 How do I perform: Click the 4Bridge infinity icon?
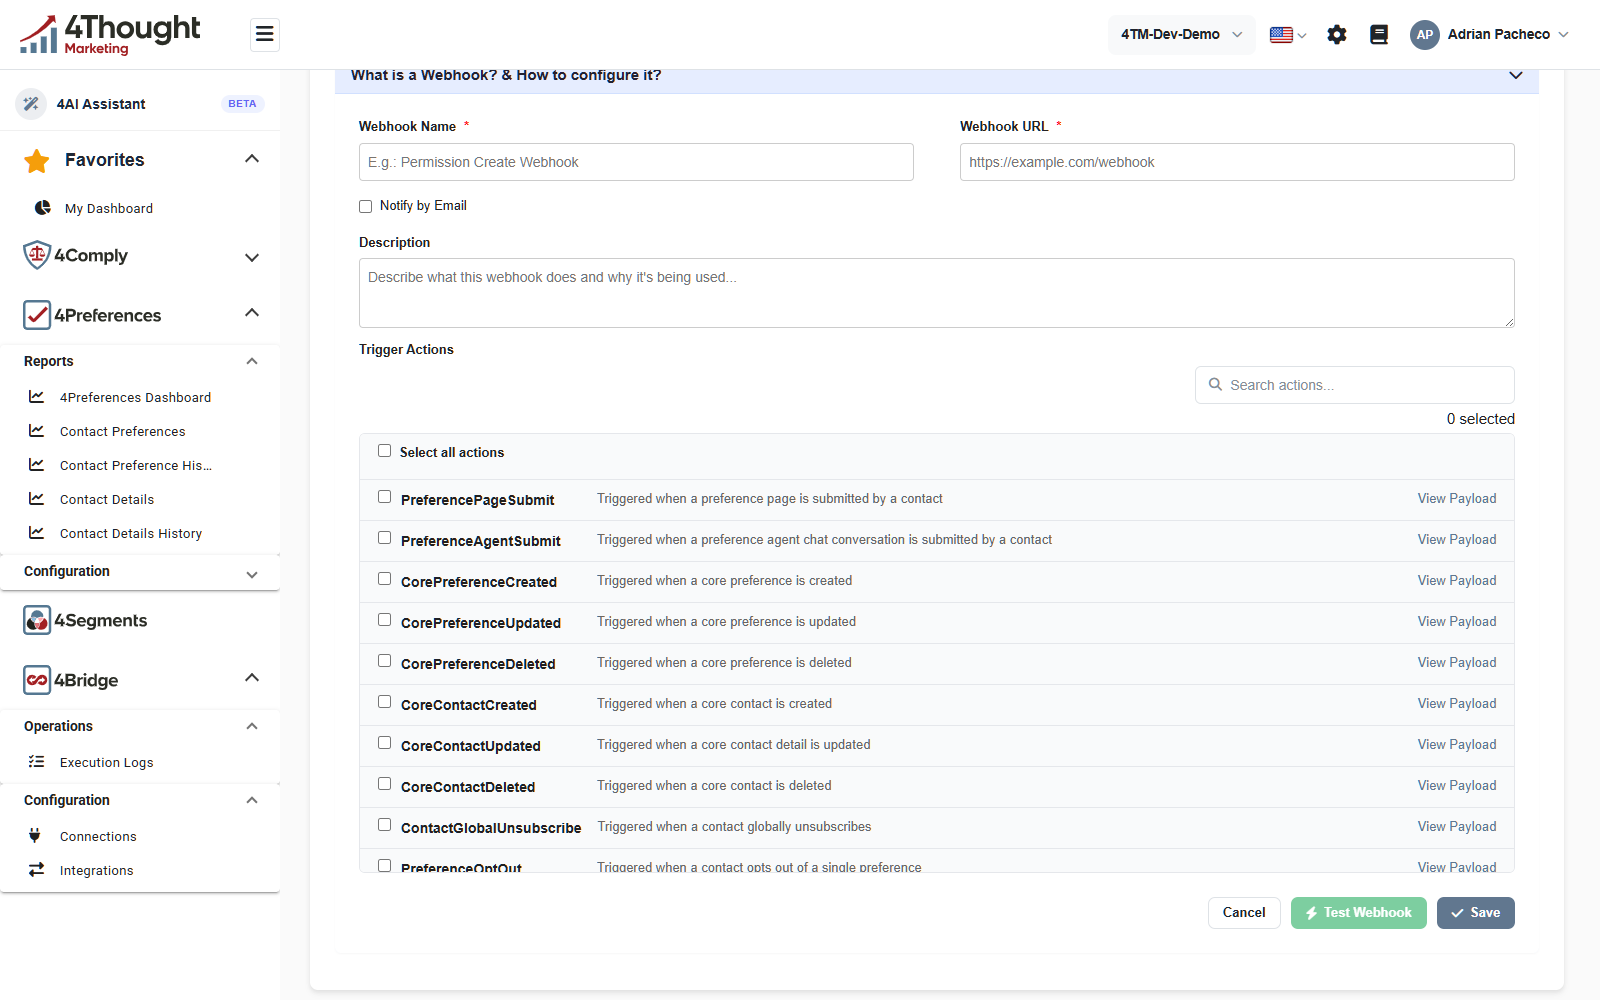click(x=37, y=680)
